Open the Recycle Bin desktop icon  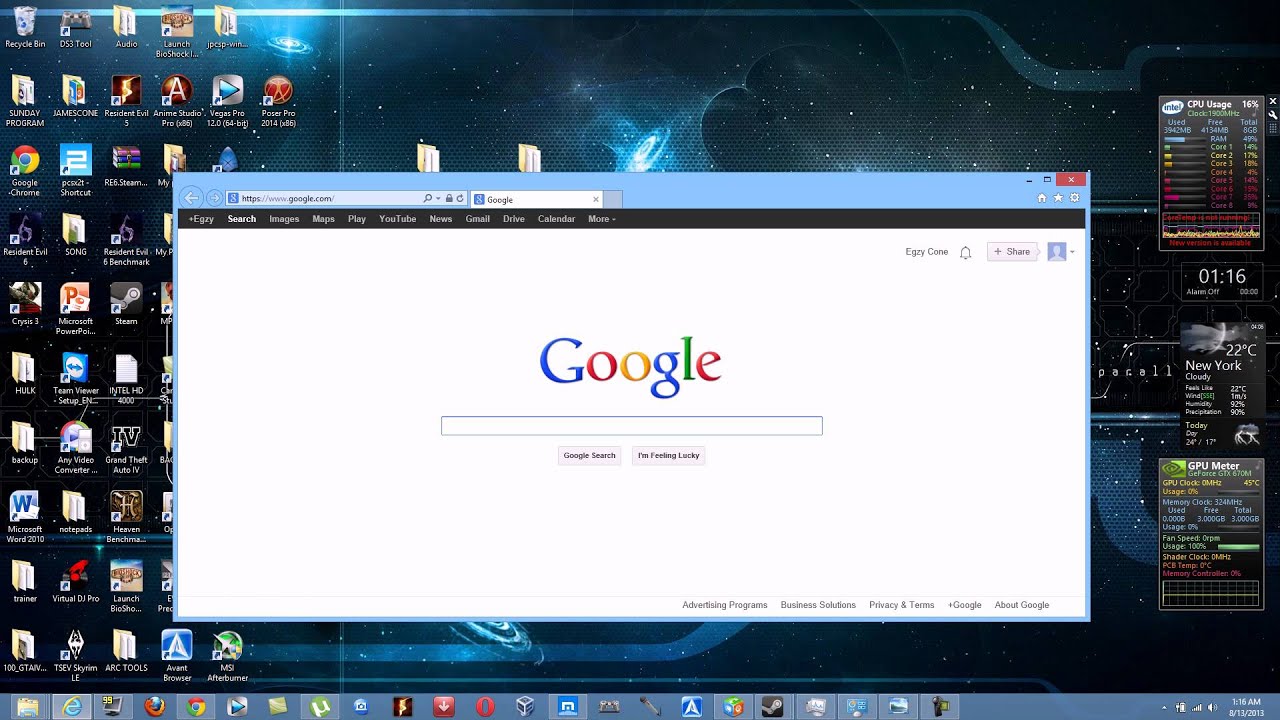pyautogui.click(x=25, y=27)
